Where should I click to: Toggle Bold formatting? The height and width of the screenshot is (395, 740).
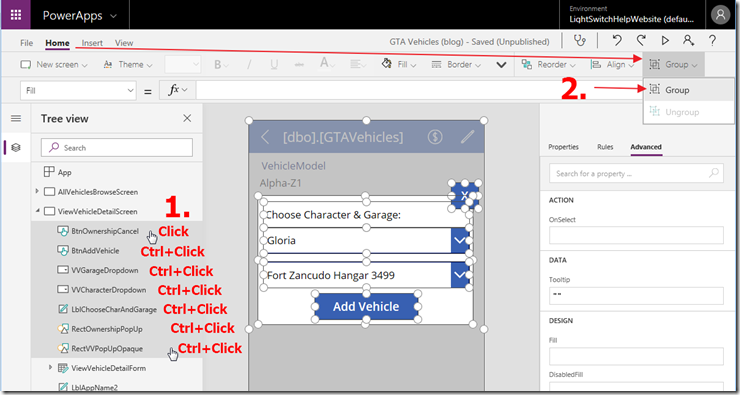point(221,65)
